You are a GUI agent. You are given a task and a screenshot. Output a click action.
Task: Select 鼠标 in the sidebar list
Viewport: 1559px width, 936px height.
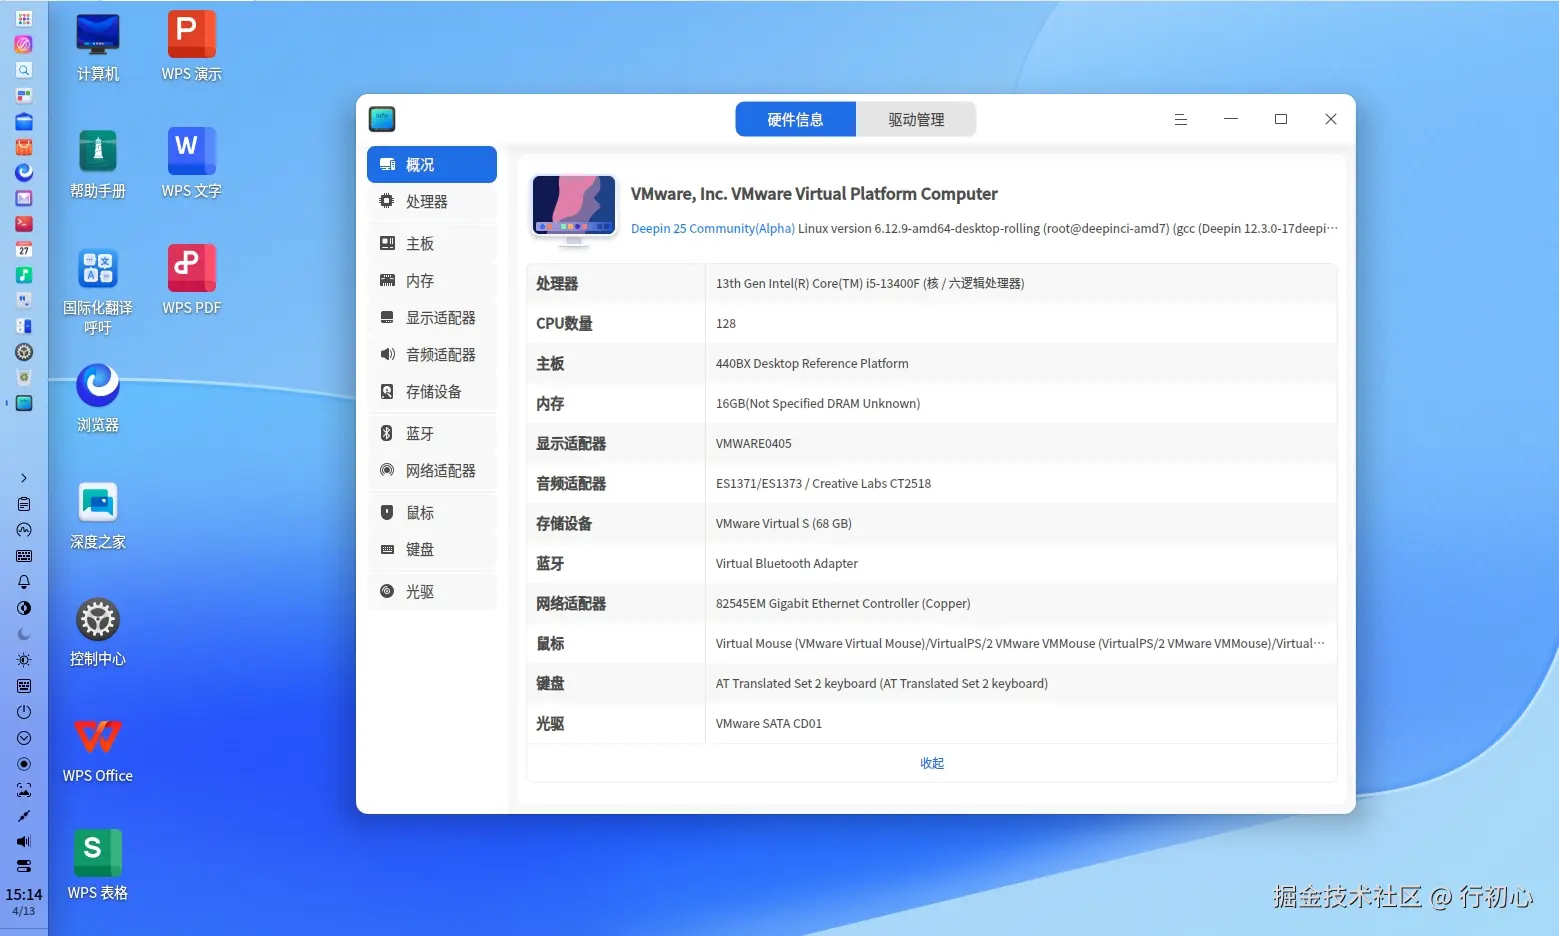tap(432, 513)
